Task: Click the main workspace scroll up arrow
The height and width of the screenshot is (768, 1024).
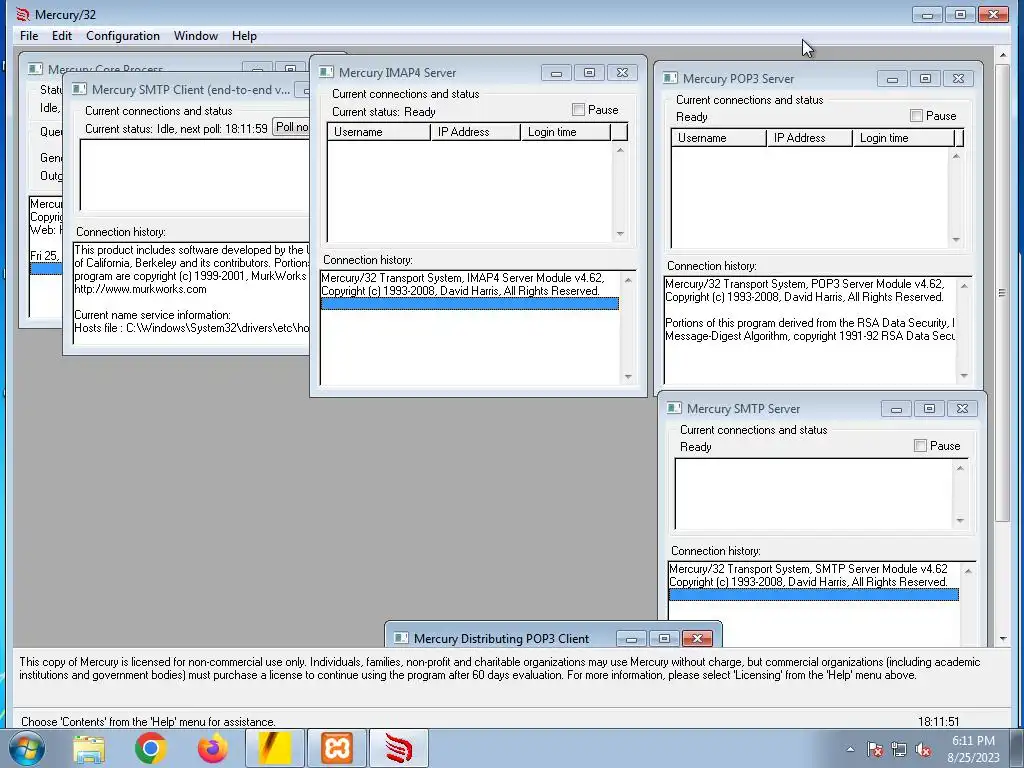Action: tap(1002, 56)
